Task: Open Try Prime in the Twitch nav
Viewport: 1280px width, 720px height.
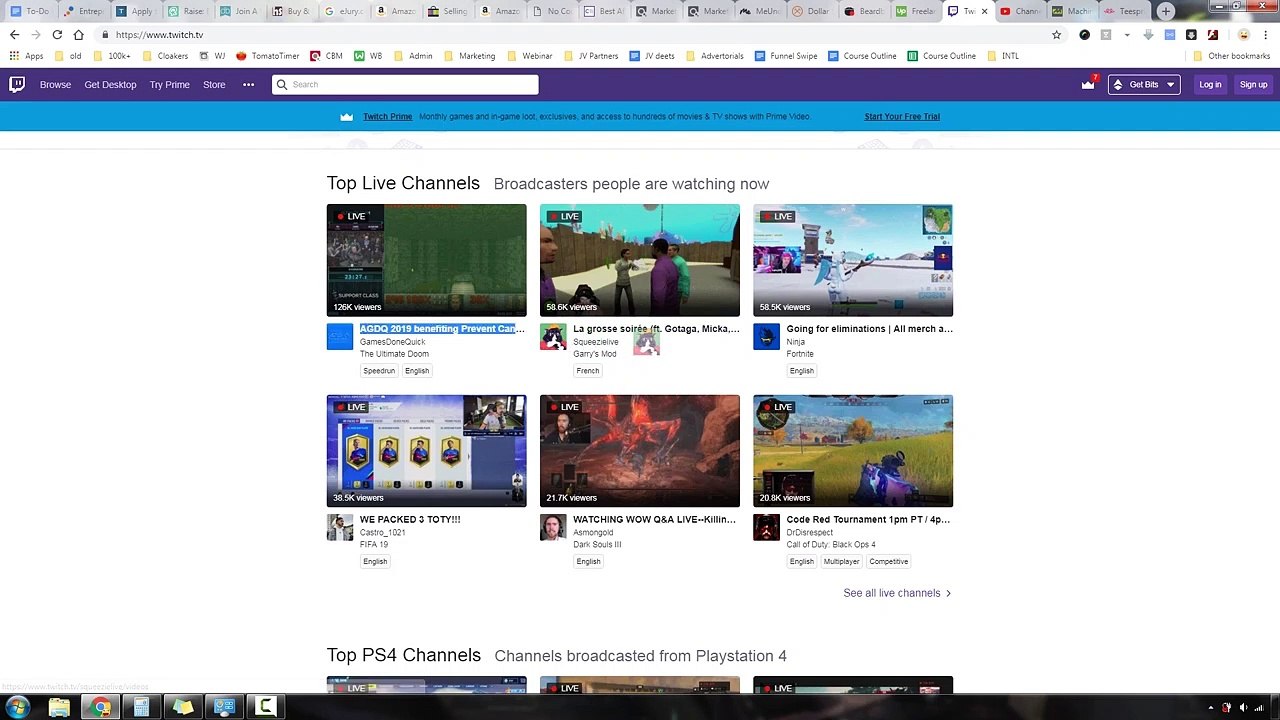Action: [169, 84]
